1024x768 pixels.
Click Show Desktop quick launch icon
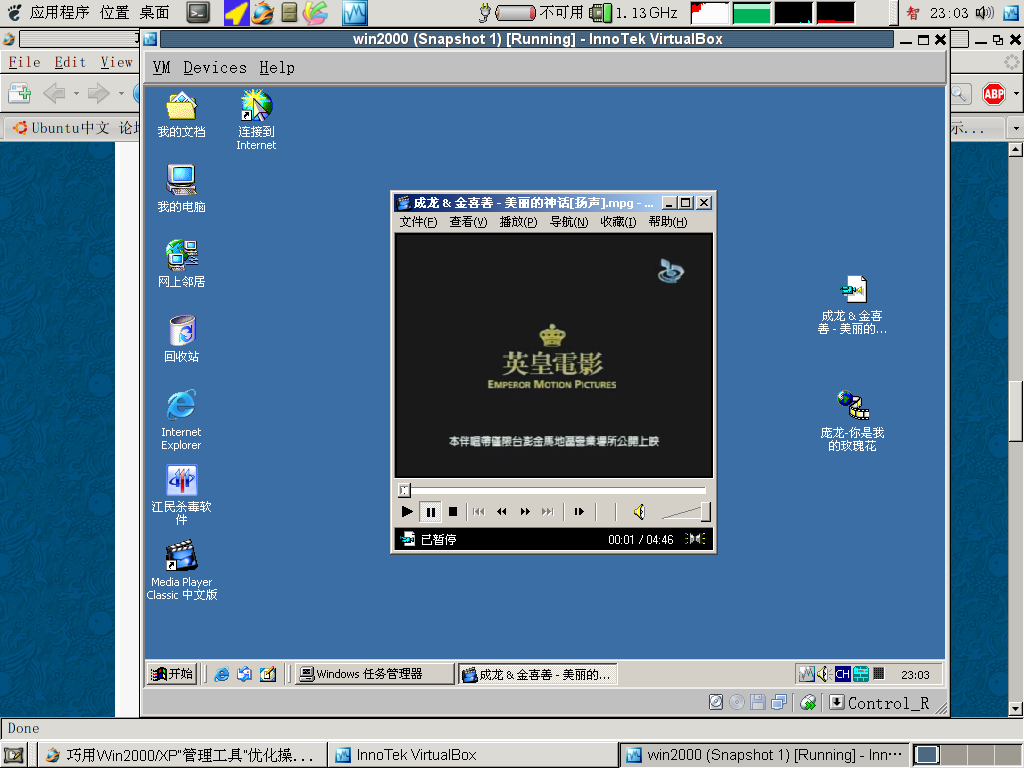268,674
